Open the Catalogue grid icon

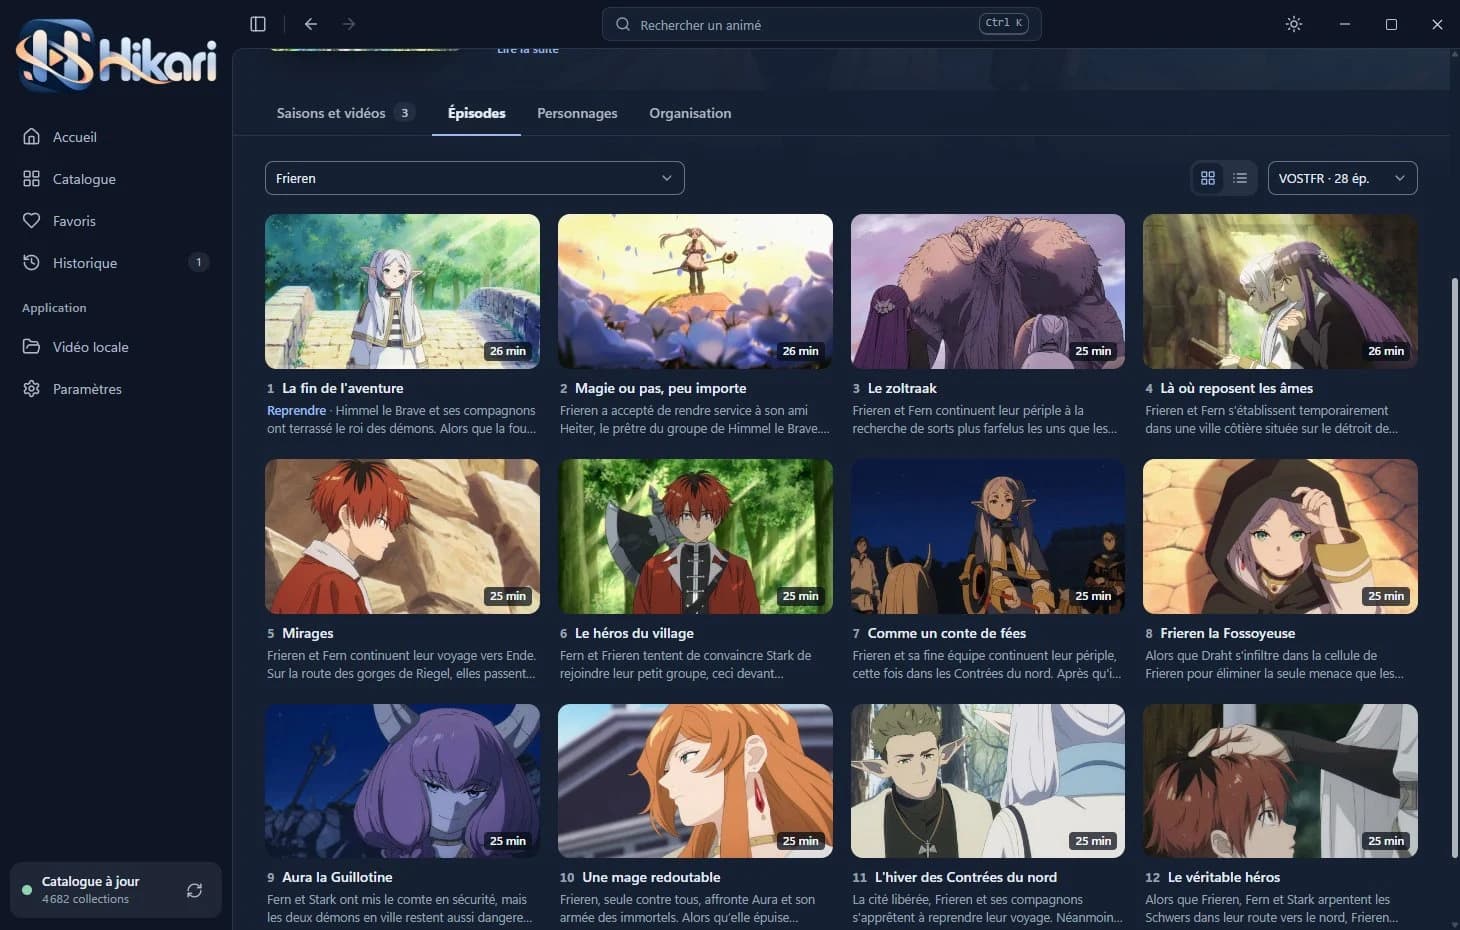pos(32,178)
